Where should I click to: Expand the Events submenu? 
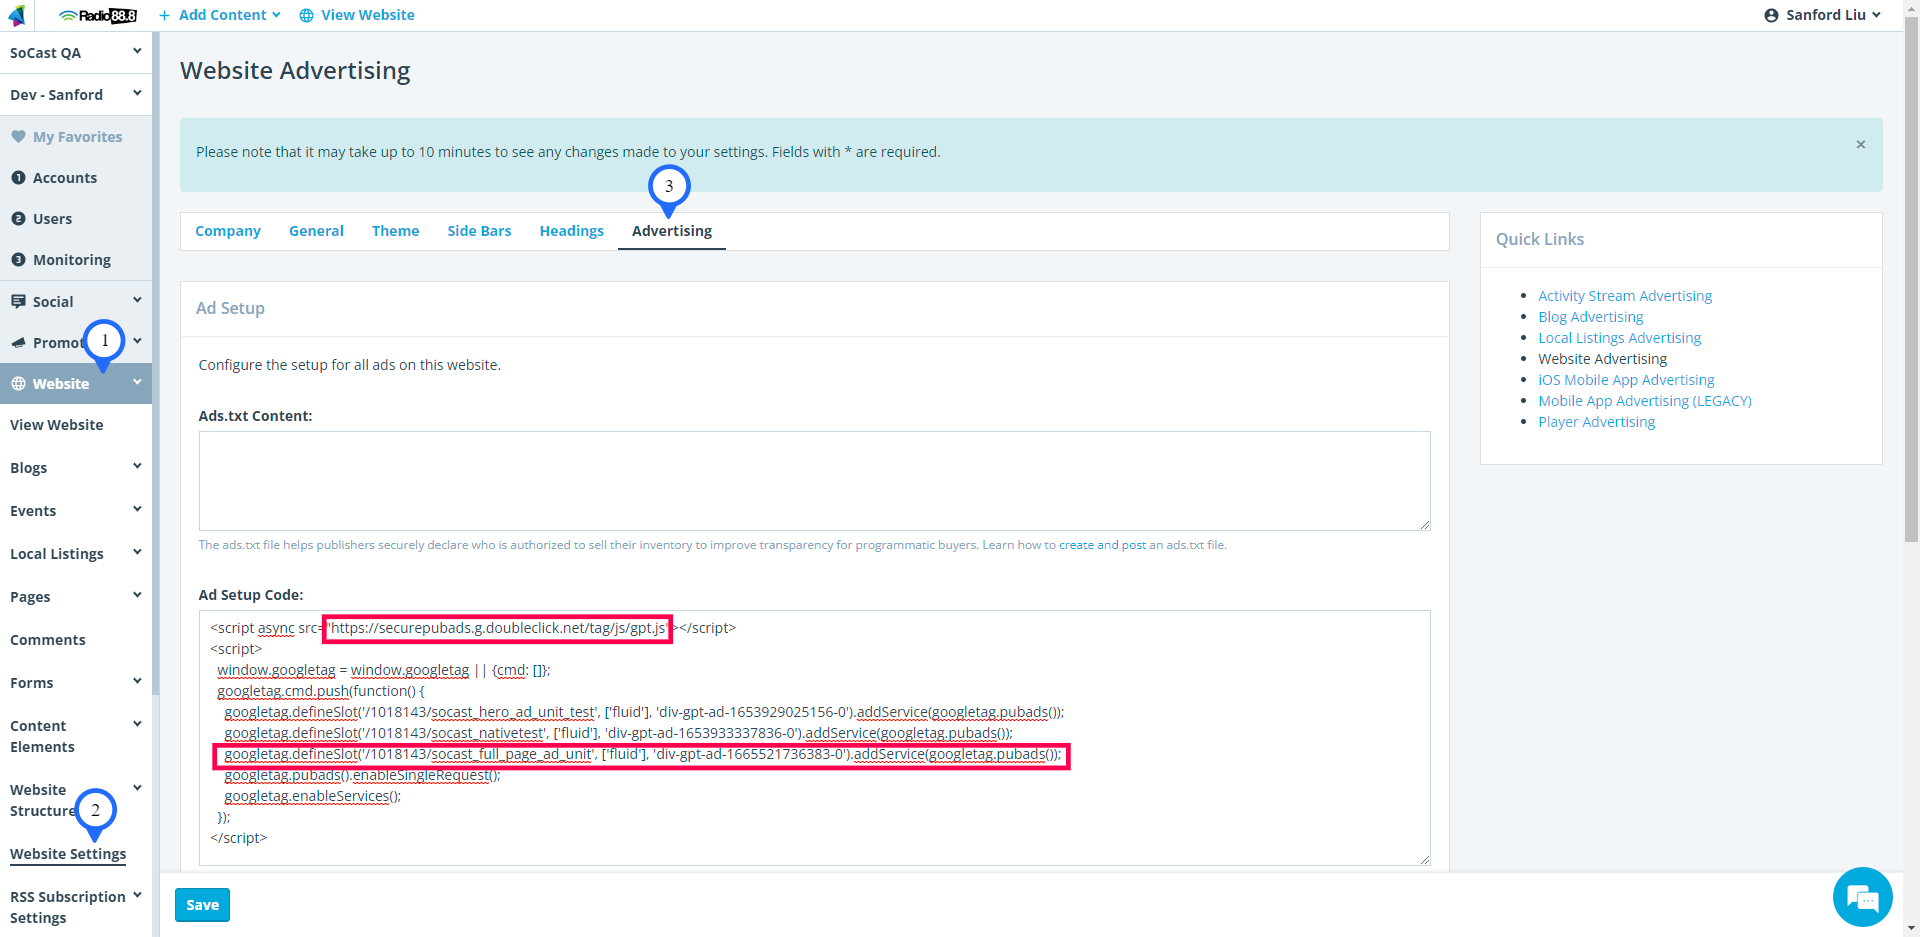[137, 509]
